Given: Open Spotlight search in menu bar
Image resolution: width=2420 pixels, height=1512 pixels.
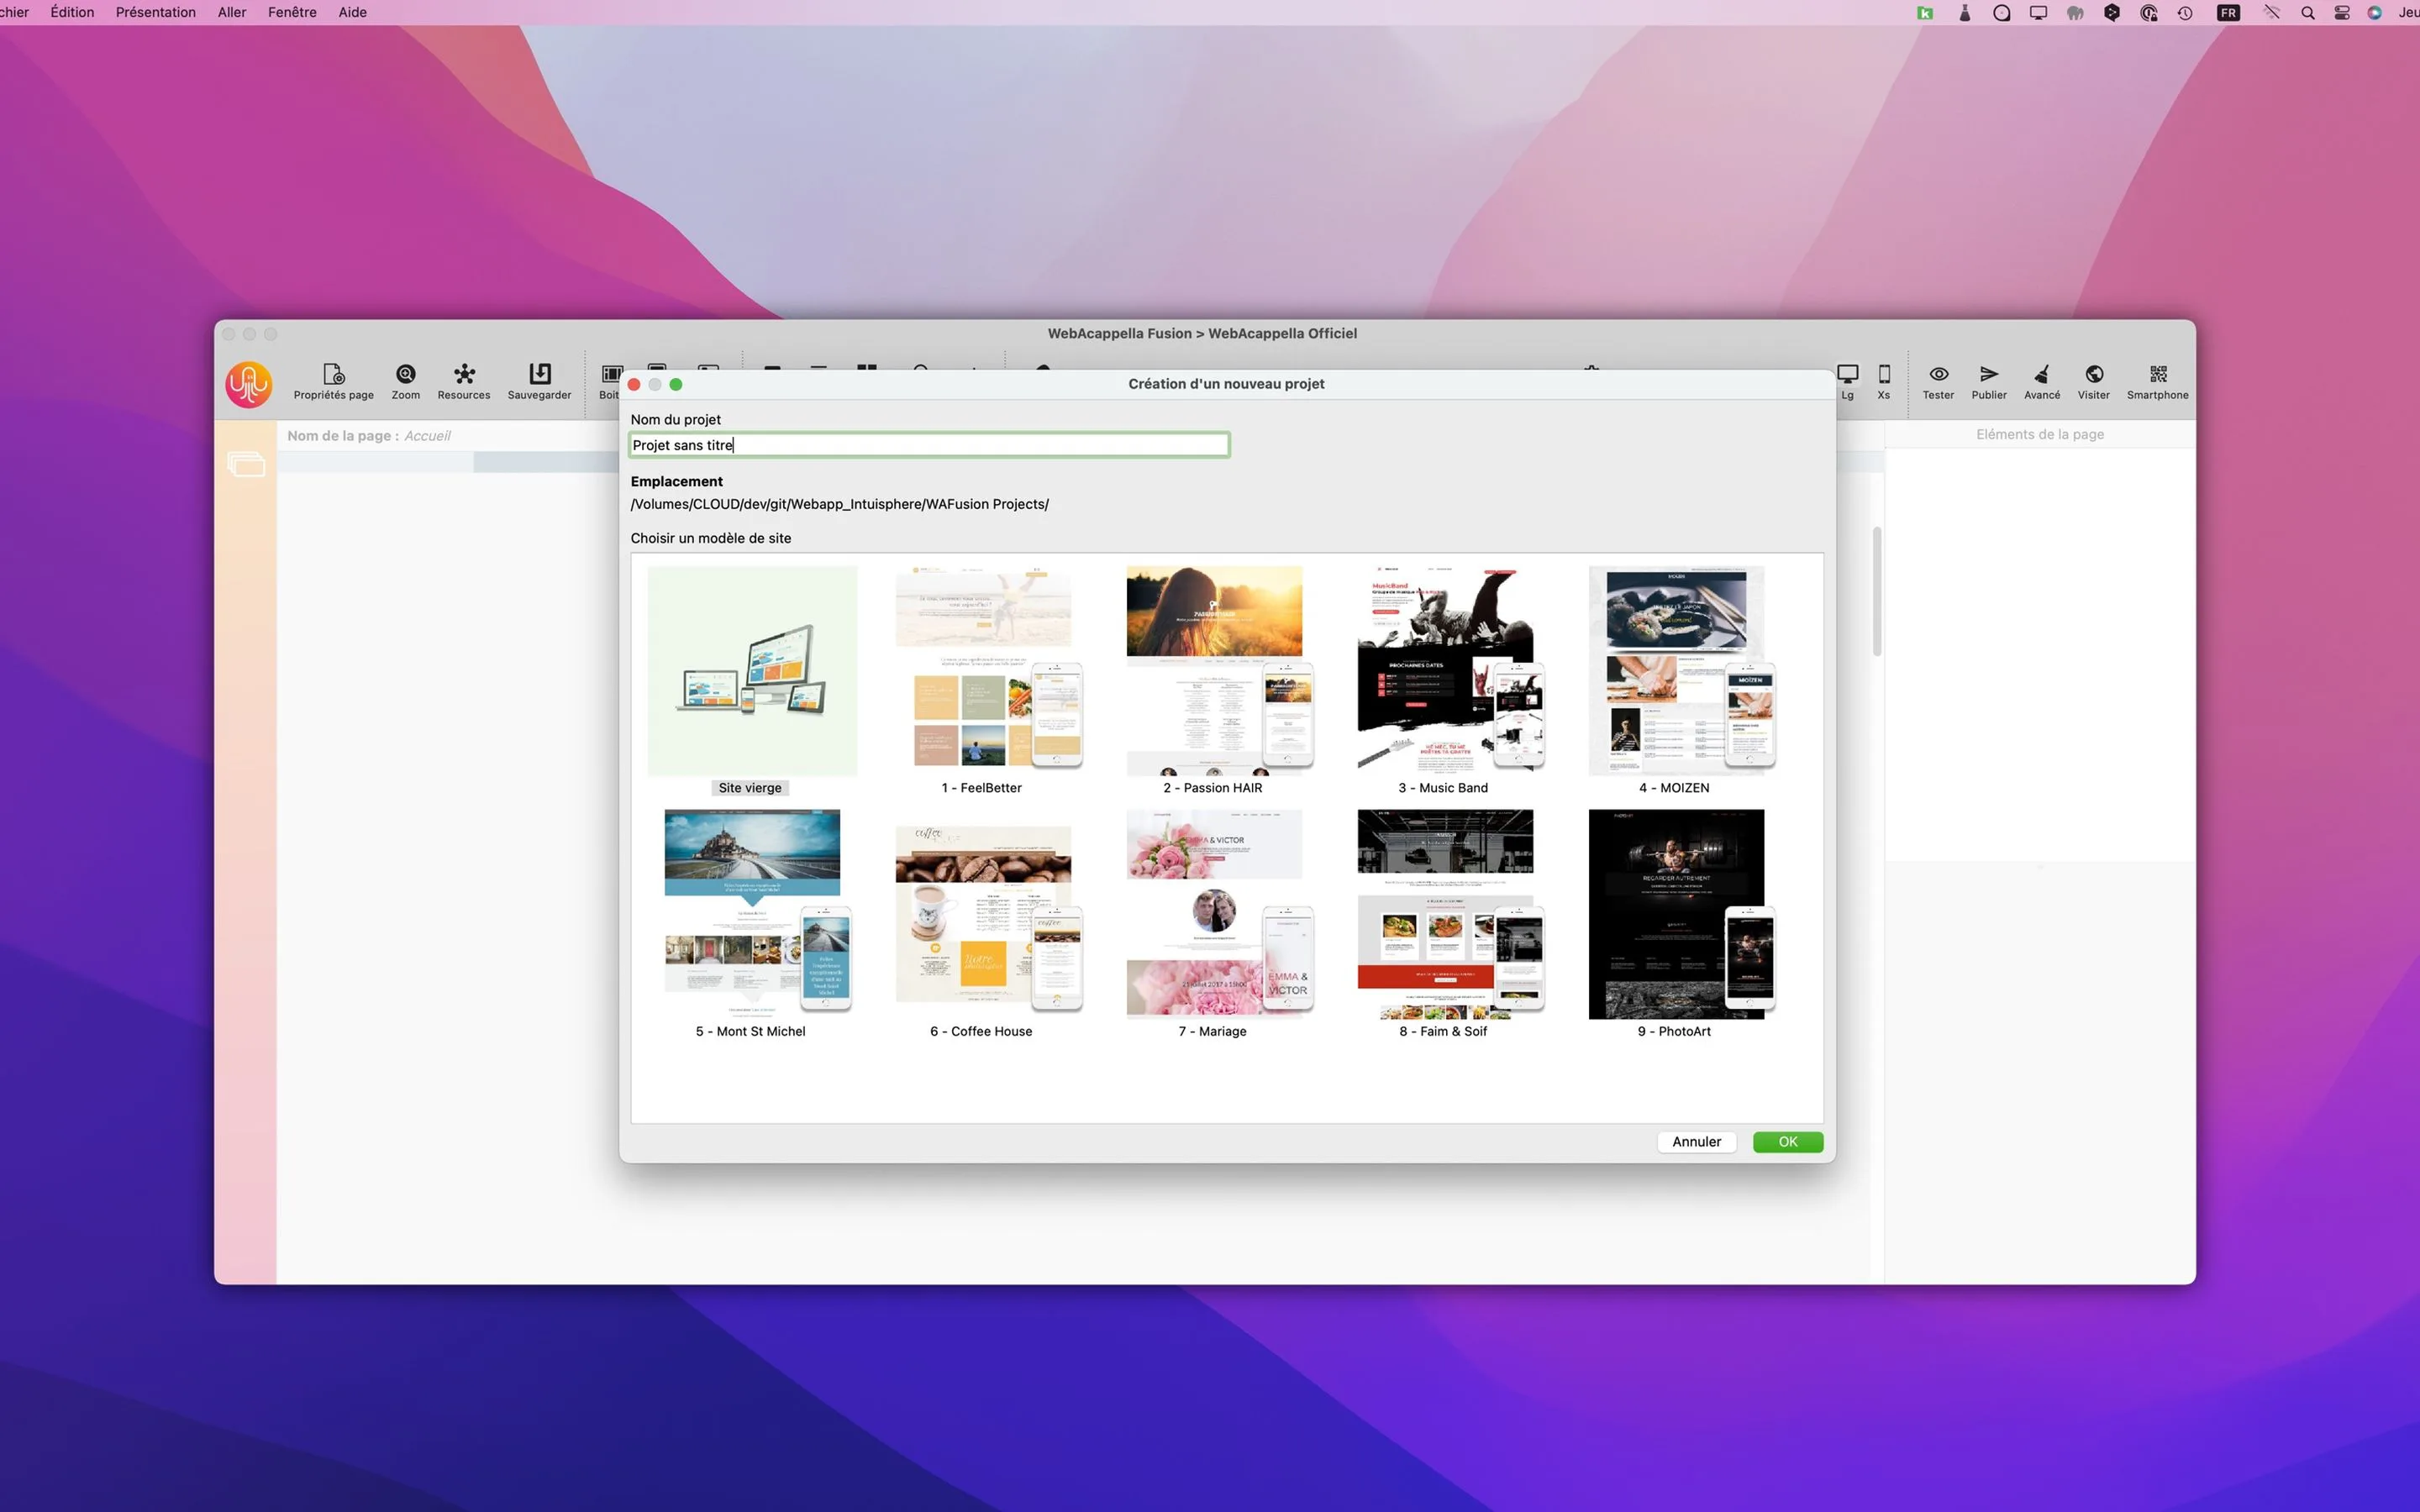Looking at the screenshot, I should [2307, 13].
